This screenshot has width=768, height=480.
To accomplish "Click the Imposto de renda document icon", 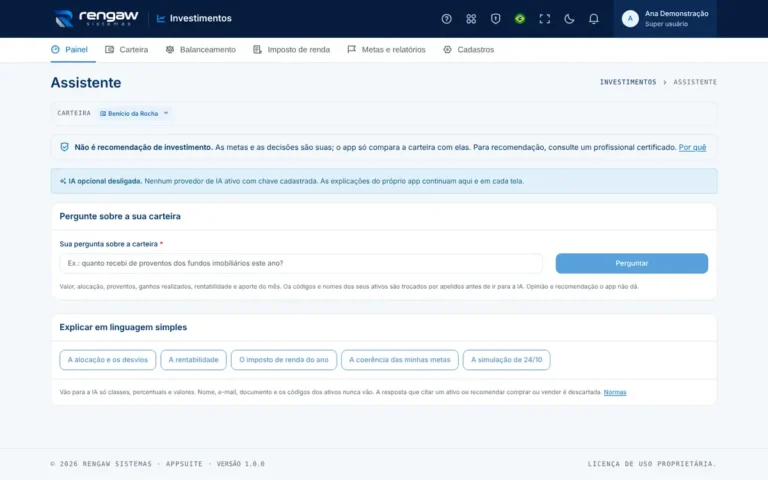I will click(257, 49).
